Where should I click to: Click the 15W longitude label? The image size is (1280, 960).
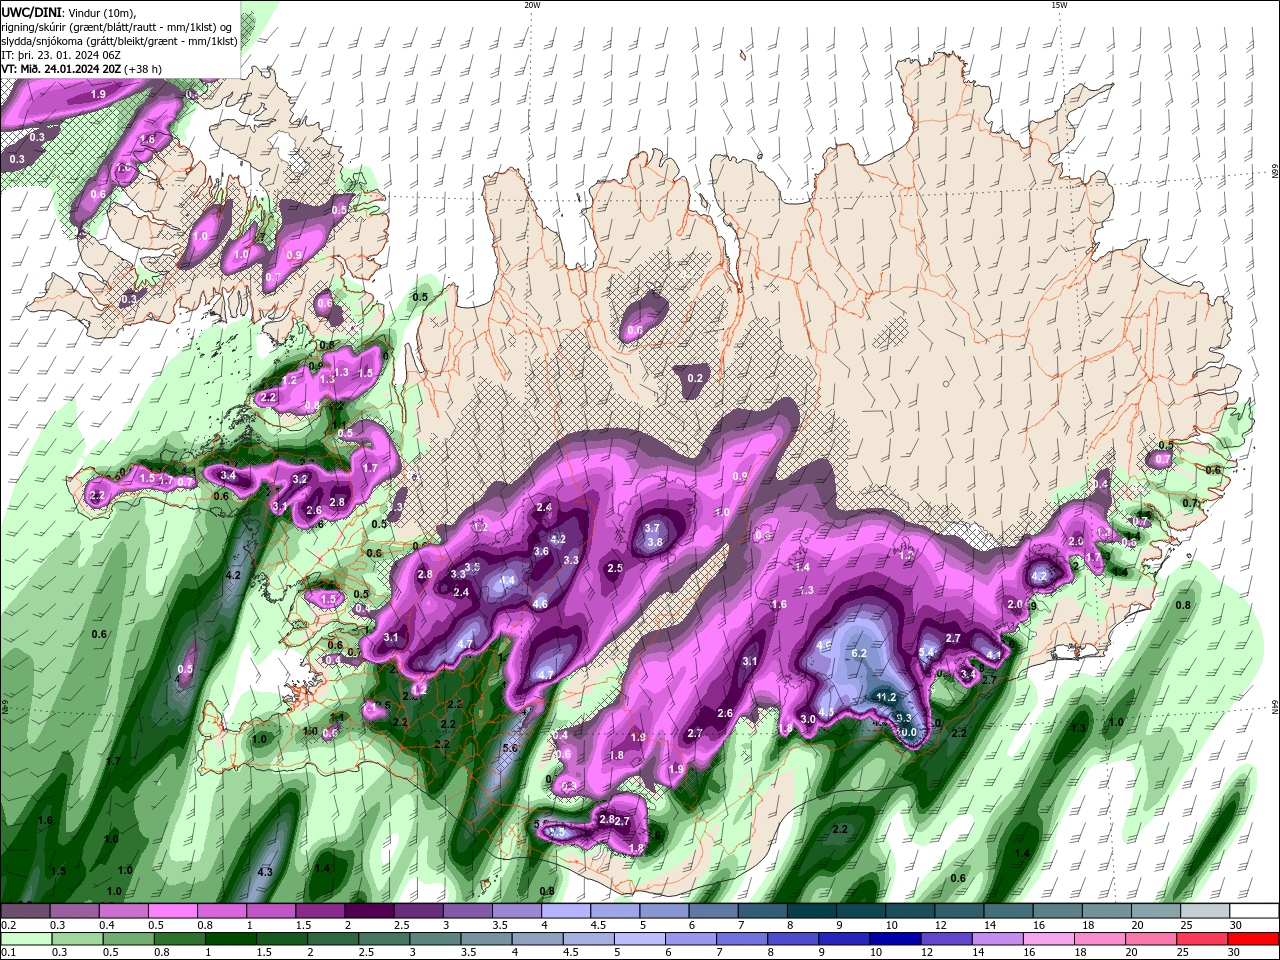click(x=1059, y=5)
